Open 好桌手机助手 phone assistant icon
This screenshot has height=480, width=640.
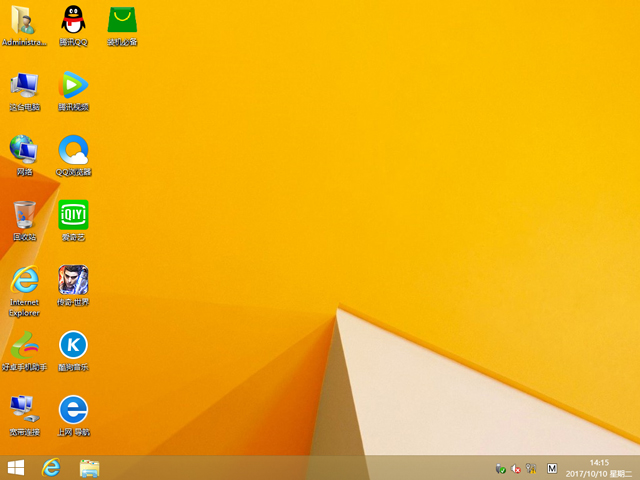24,345
